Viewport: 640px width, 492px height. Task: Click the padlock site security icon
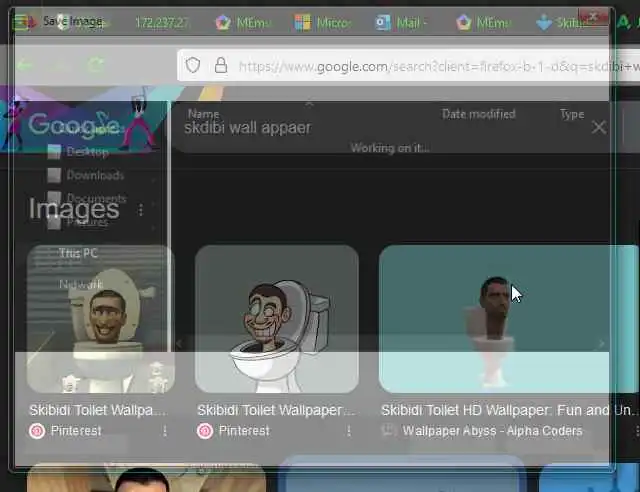[x=221, y=65]
